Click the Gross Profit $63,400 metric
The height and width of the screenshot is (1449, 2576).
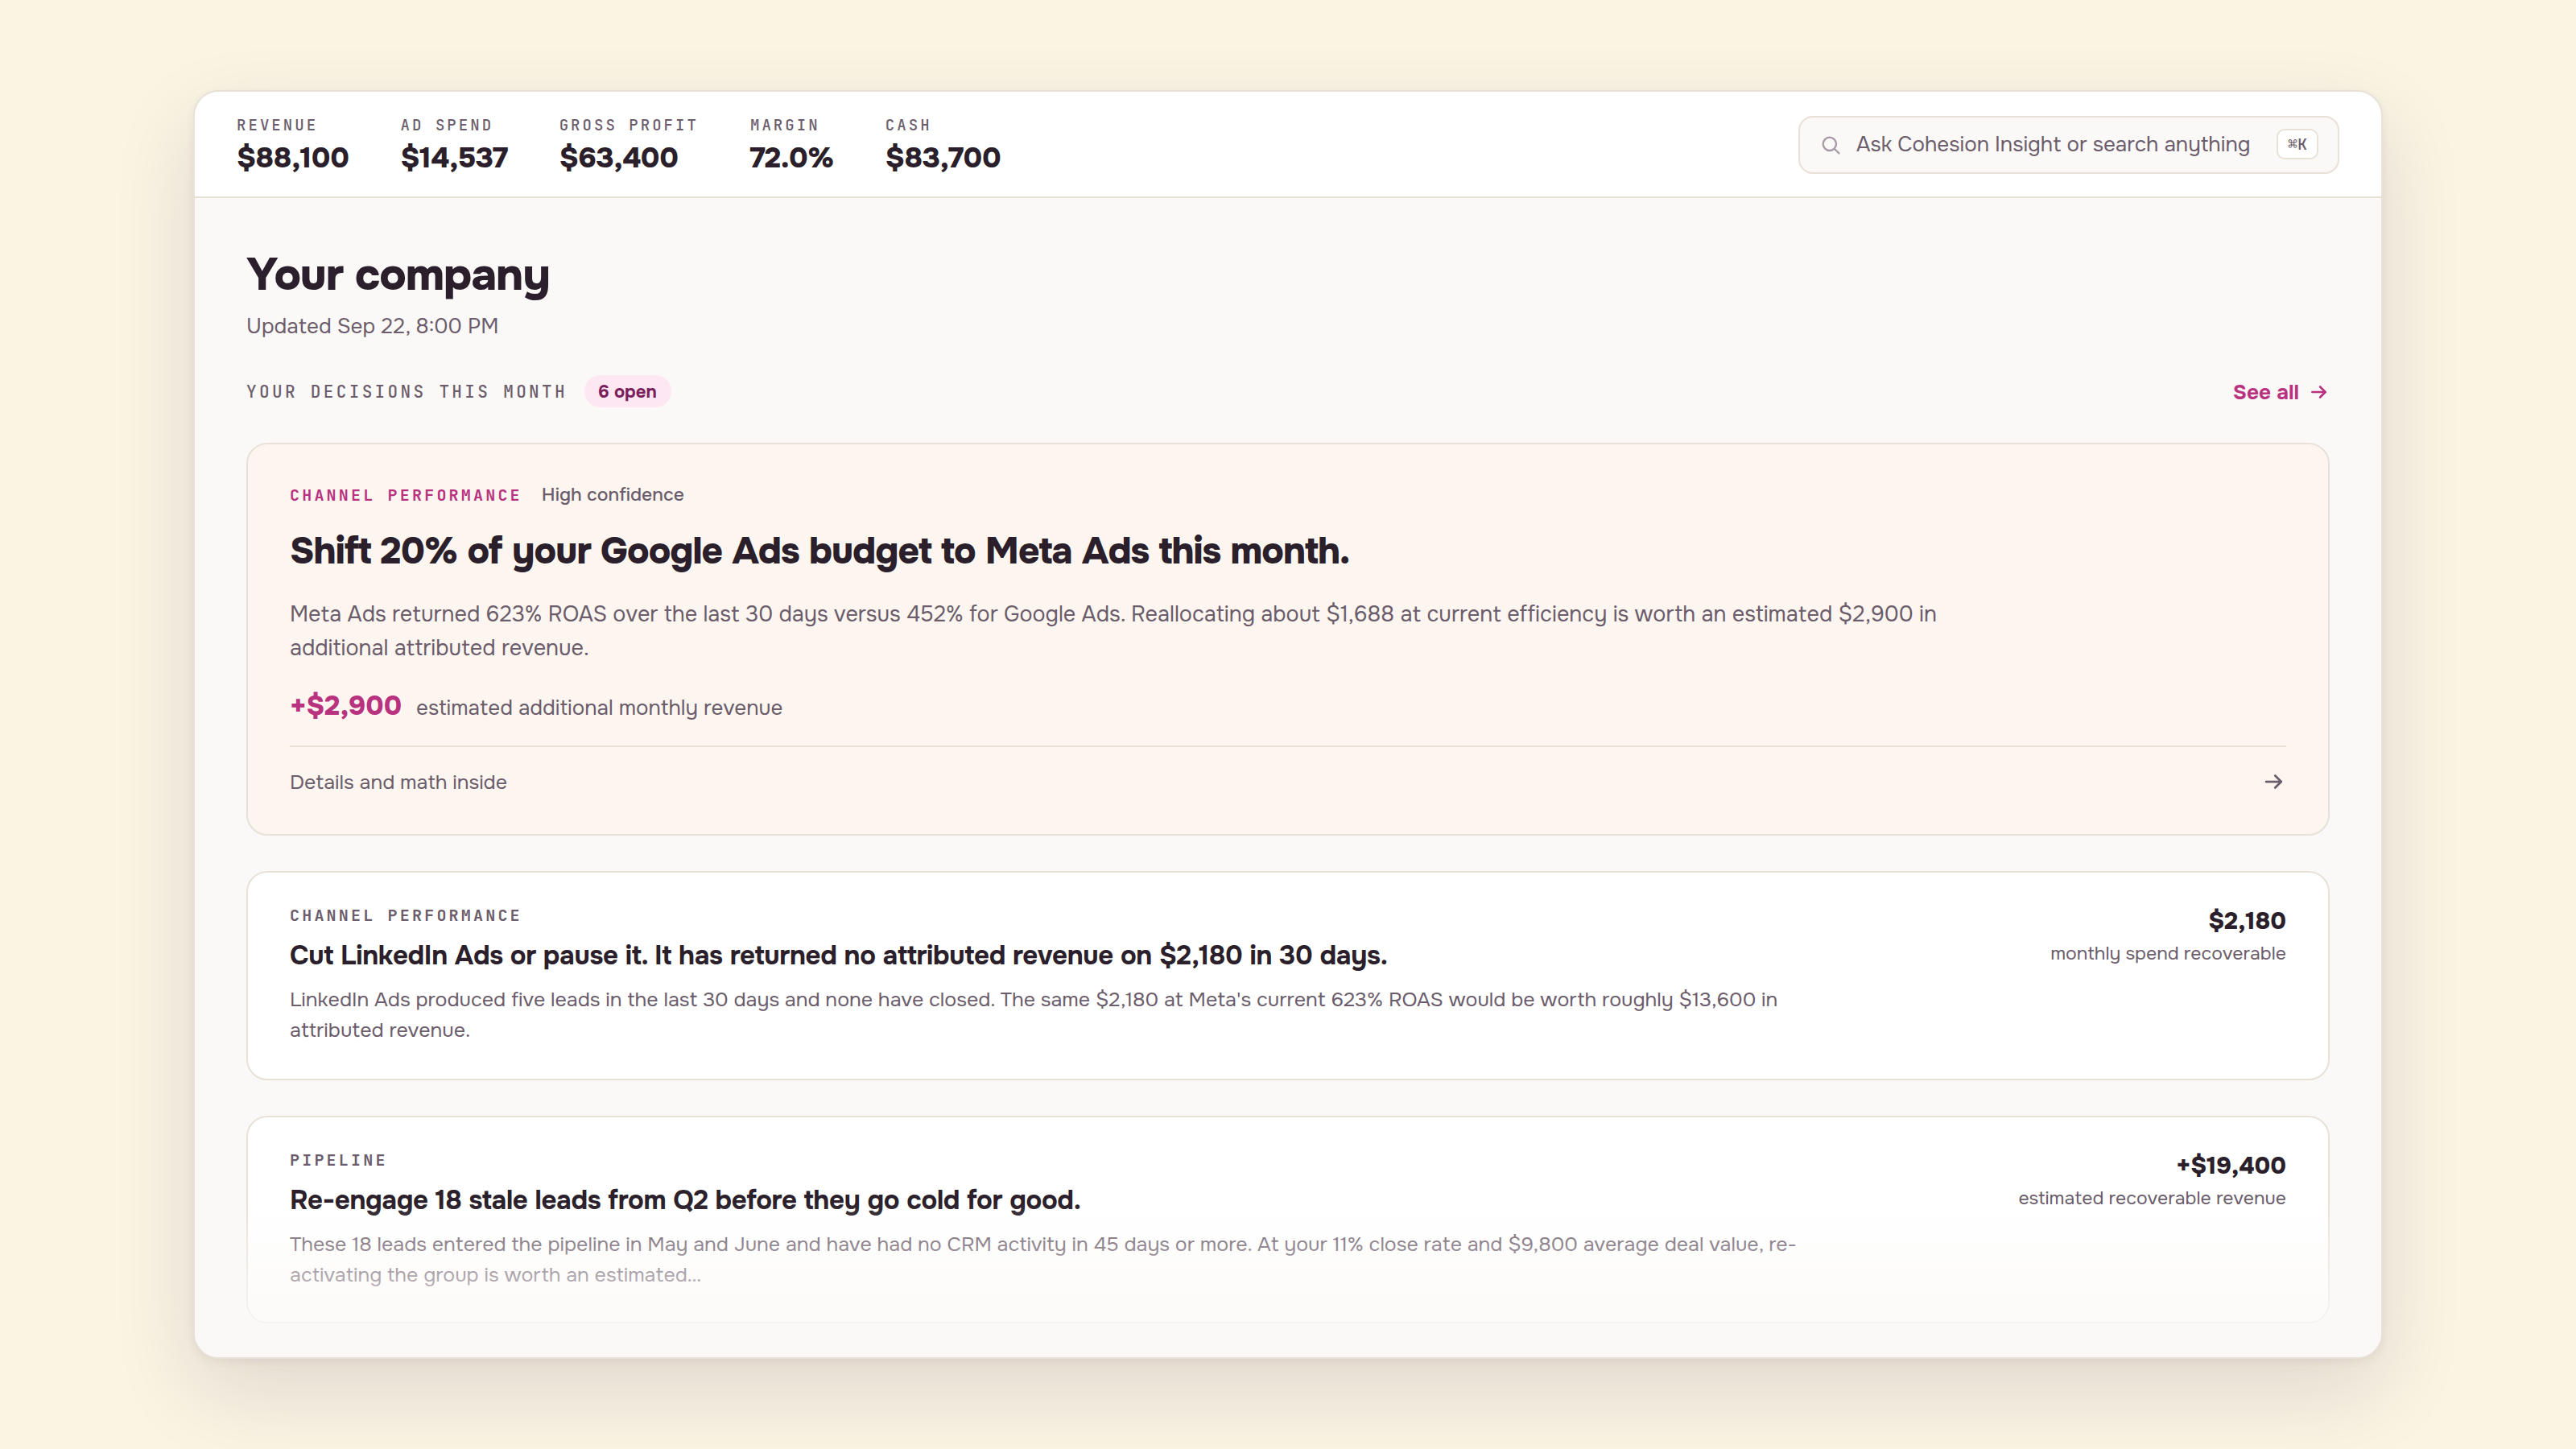[627, 145]
